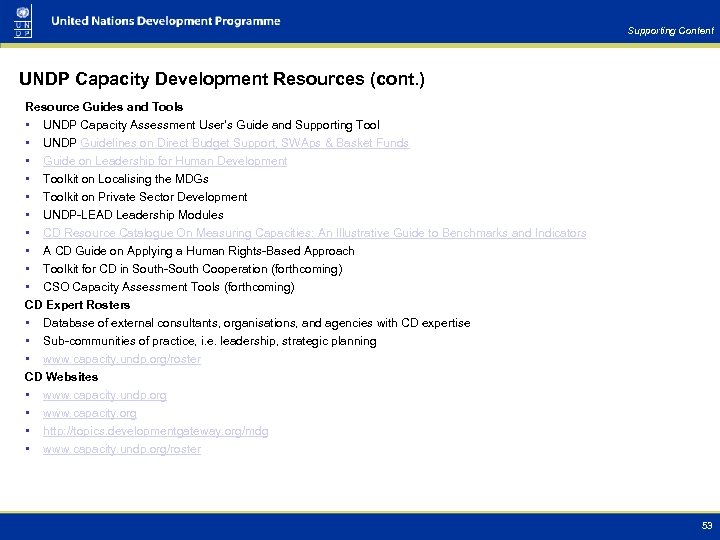Select Sub-communities of practice bullet

coord(210,341)
